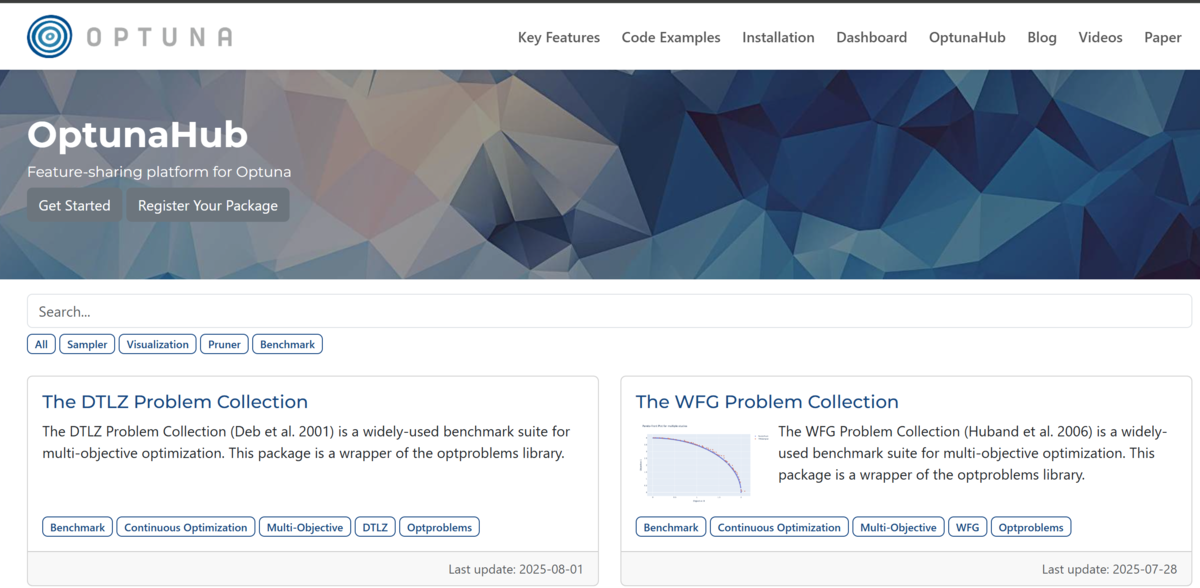Screen dimensions: 1200x588
Task: Select OptunaHub in the top navigation
Action: pyautogui.click(x=967, y=37)
